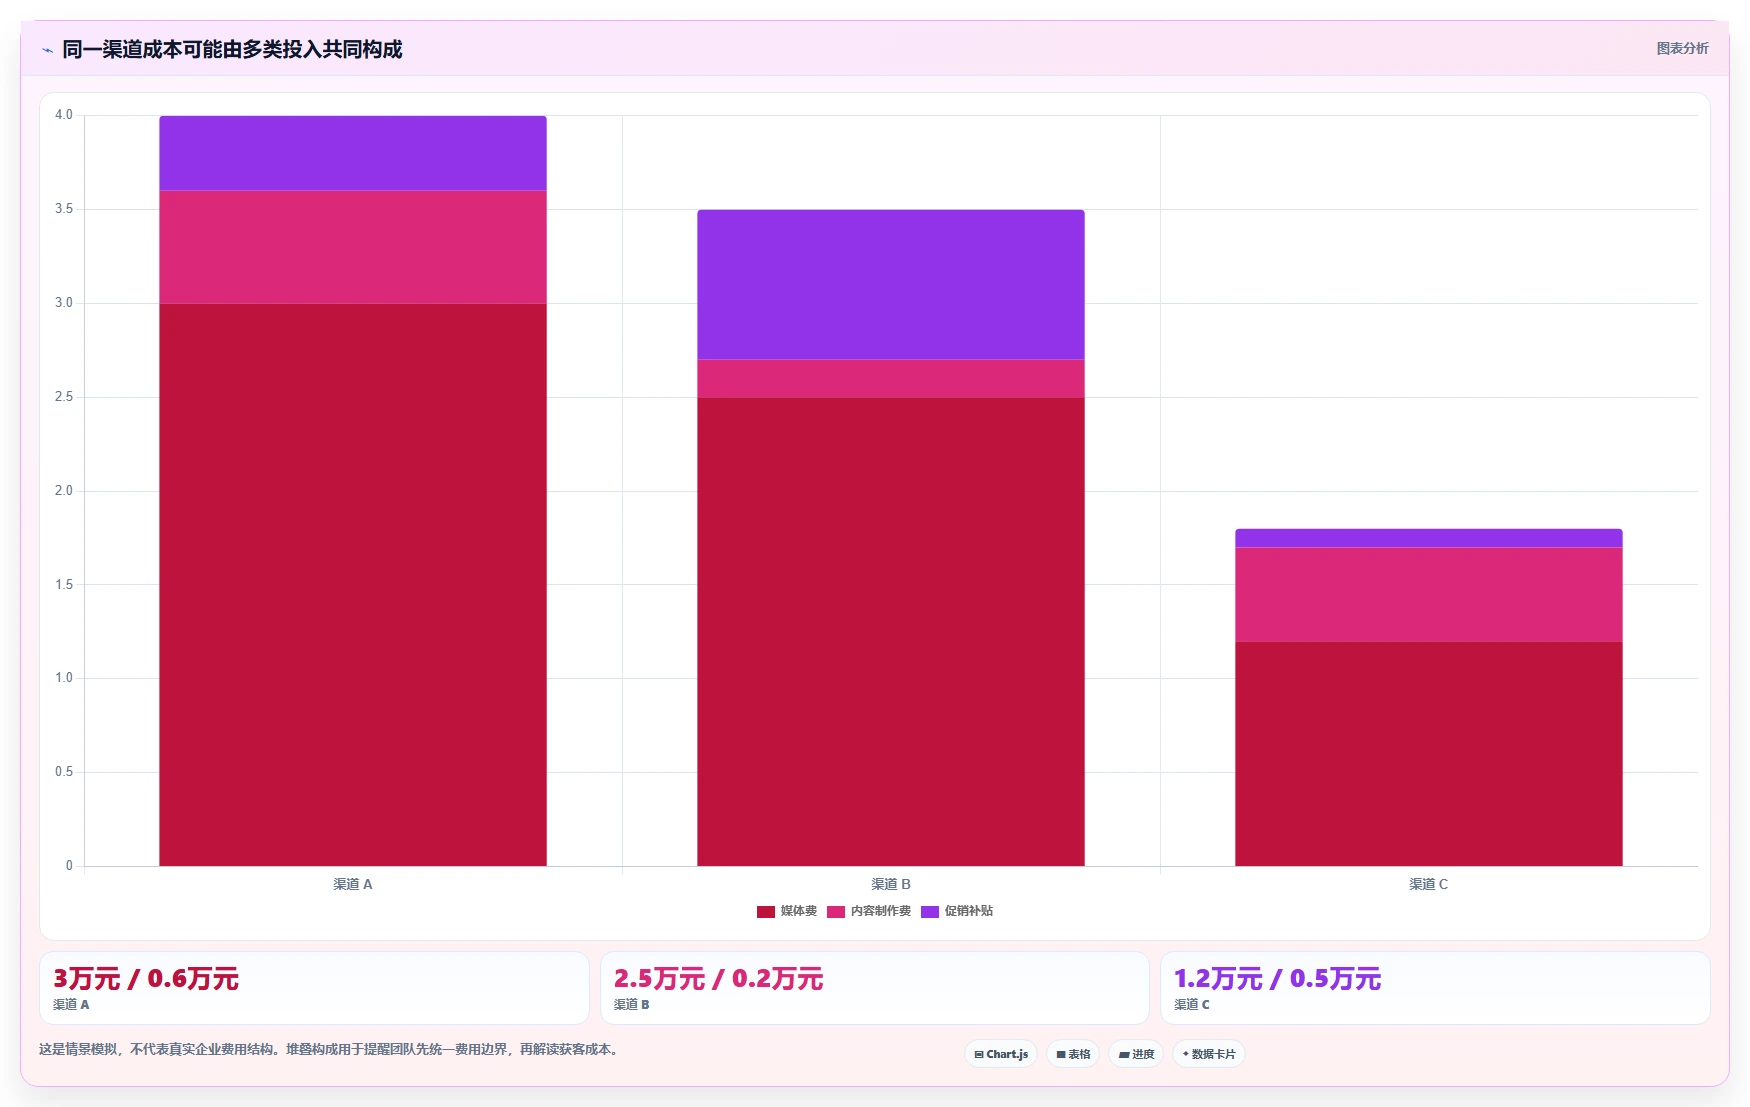Click the 媒体费 legend label
The image size is (1750, 1107).
pyautogui.click(x=799, y=911)
